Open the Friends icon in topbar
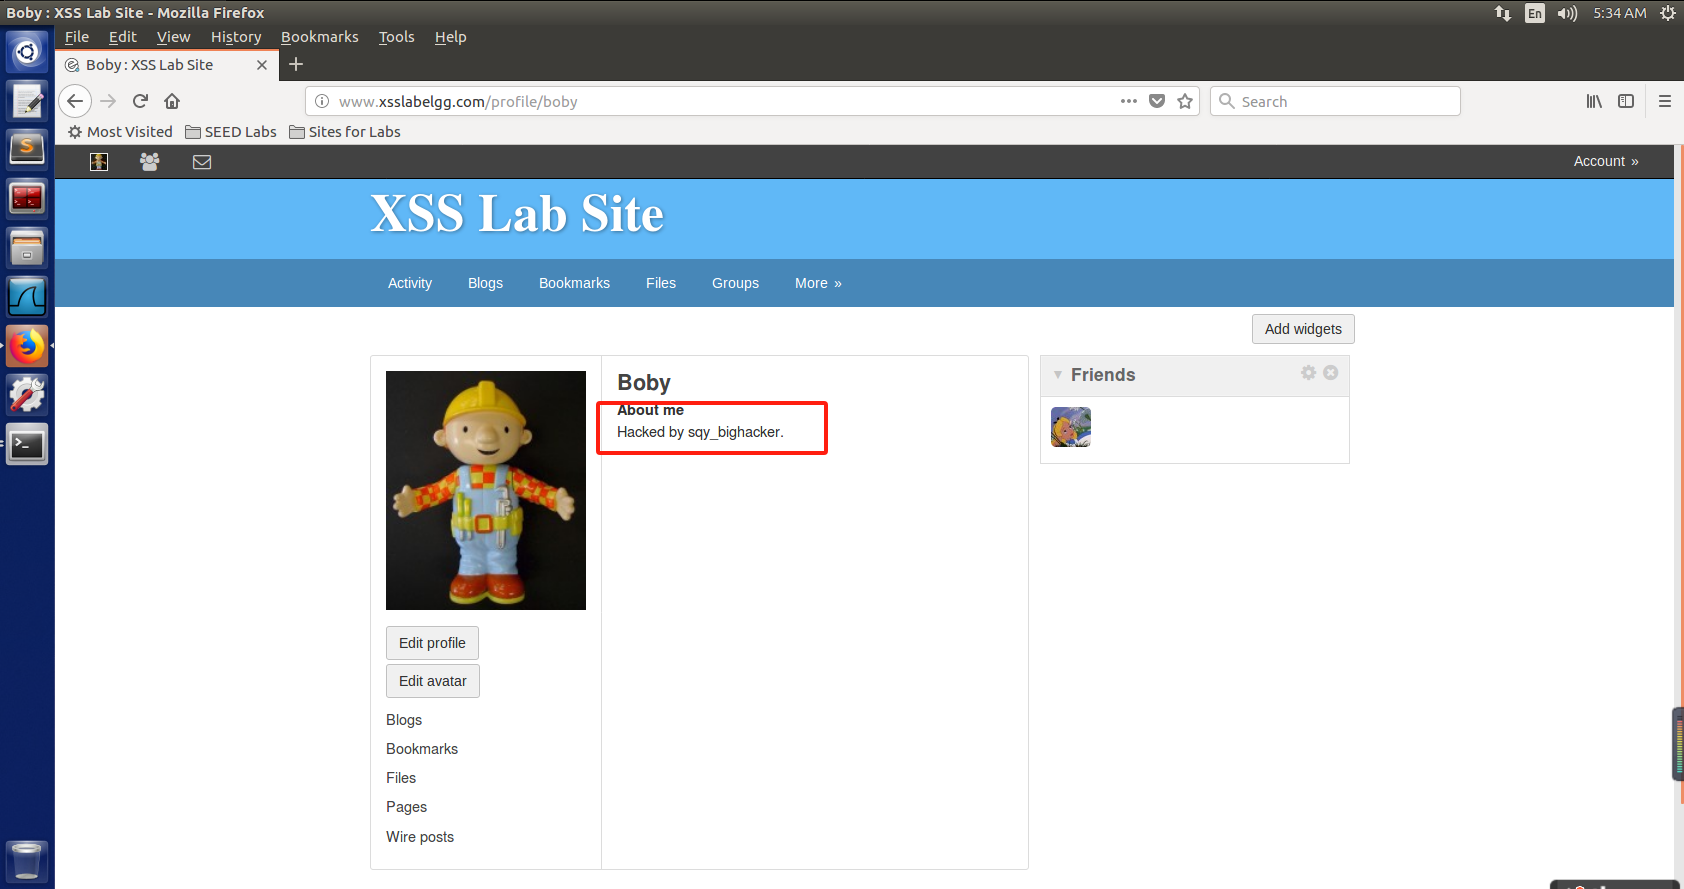 point(150,162)
